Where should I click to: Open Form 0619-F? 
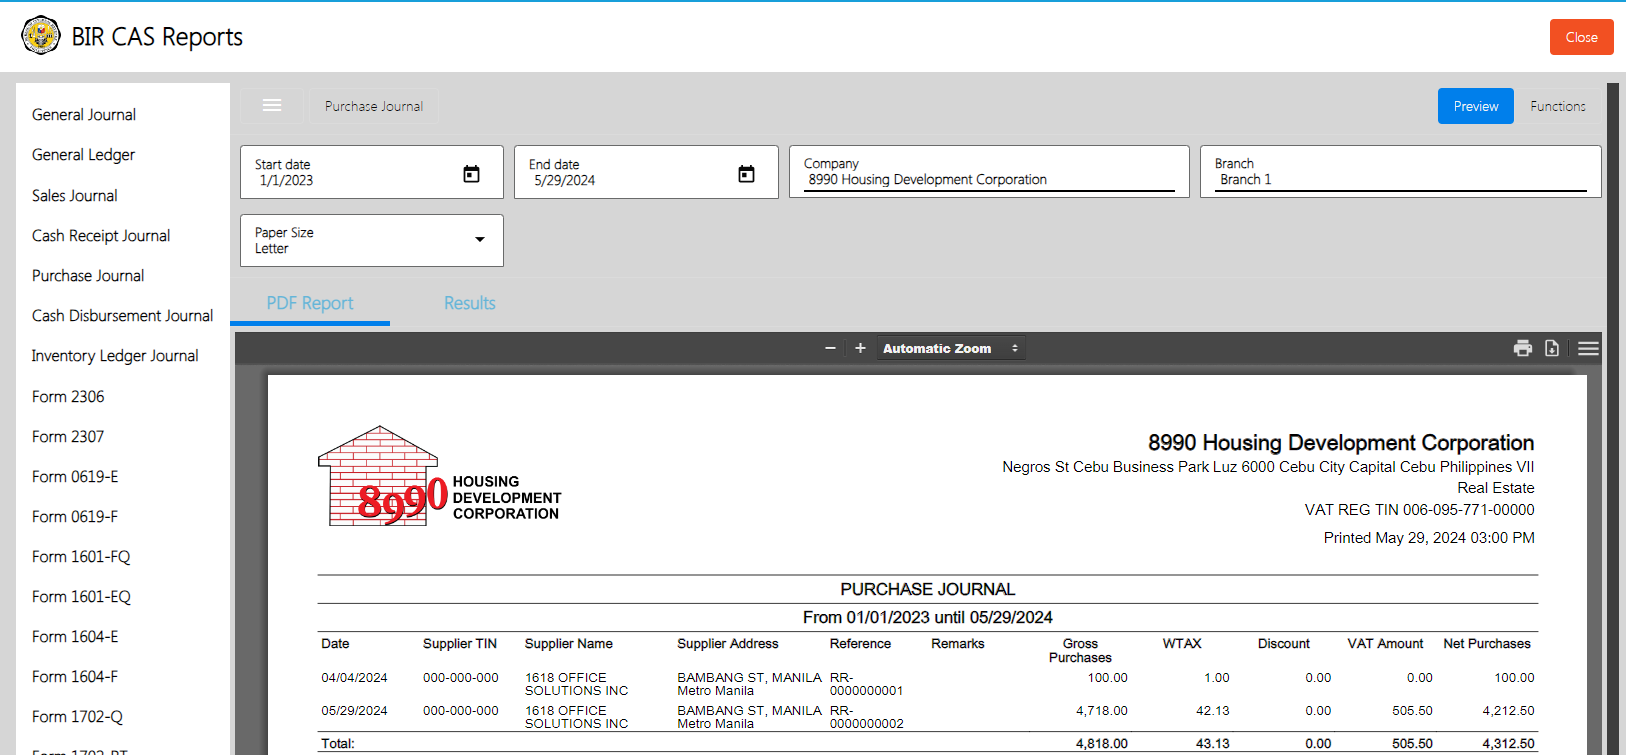tap(75, 517)
